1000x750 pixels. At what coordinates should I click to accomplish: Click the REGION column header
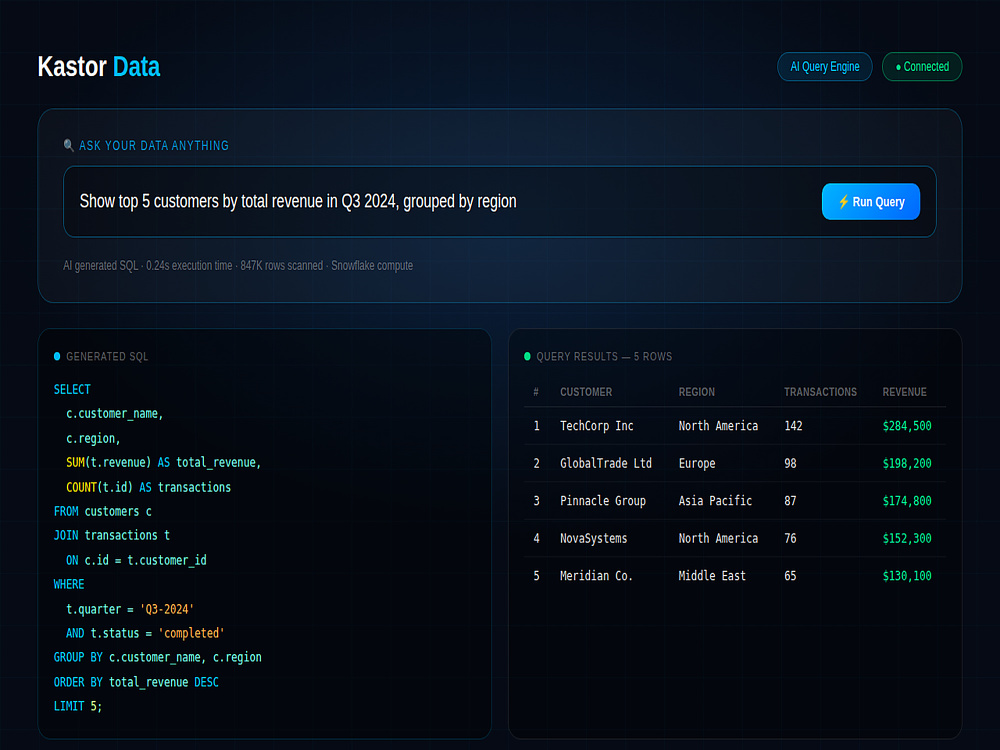696,392
